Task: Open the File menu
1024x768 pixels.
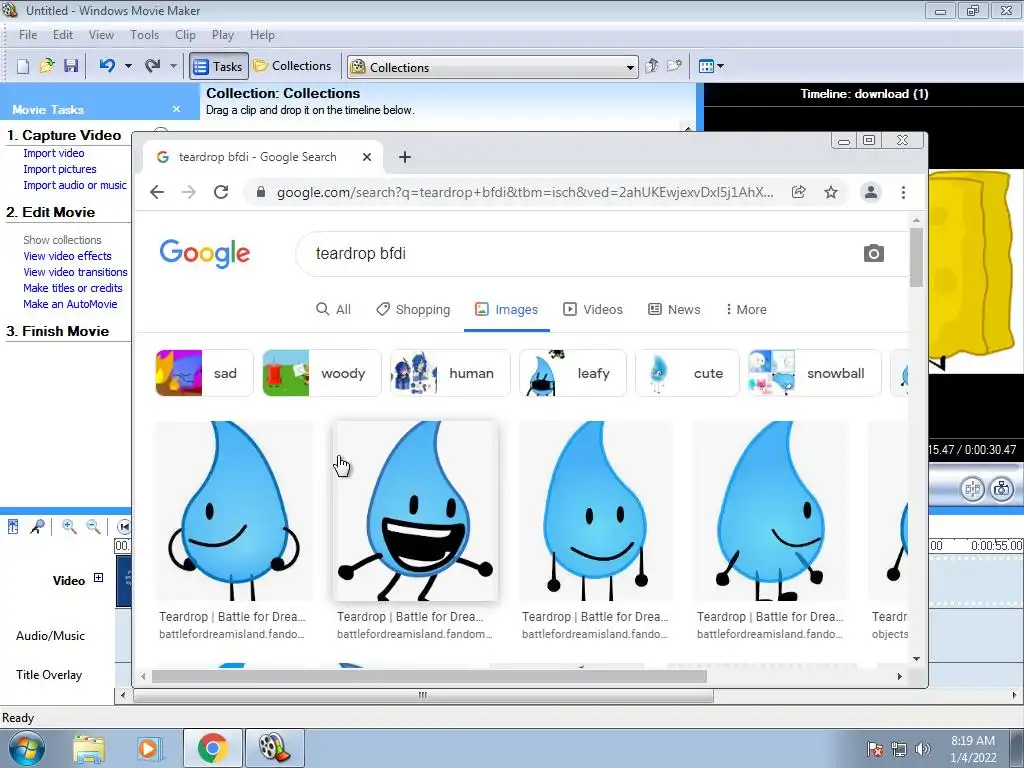Action: pos(28,35)
